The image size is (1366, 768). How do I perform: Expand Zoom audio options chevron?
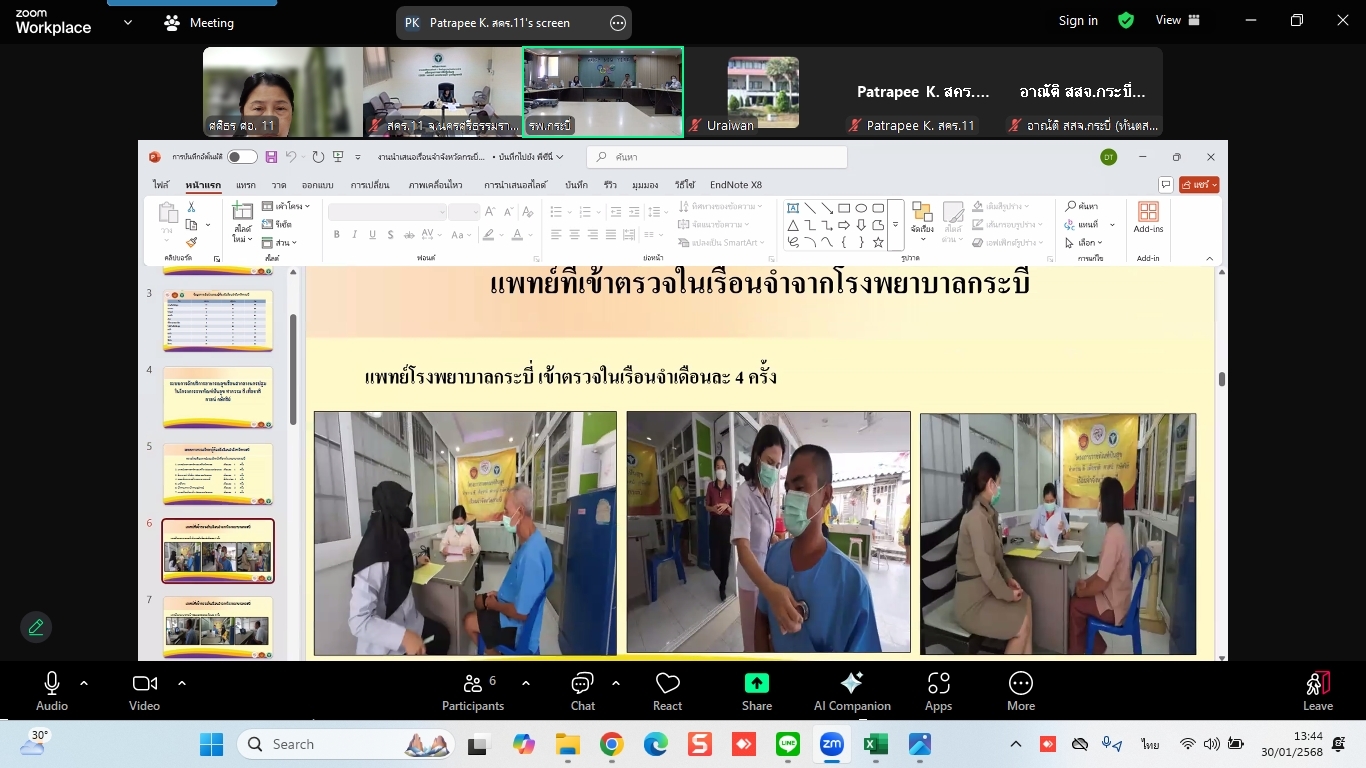tap(84, 683)
